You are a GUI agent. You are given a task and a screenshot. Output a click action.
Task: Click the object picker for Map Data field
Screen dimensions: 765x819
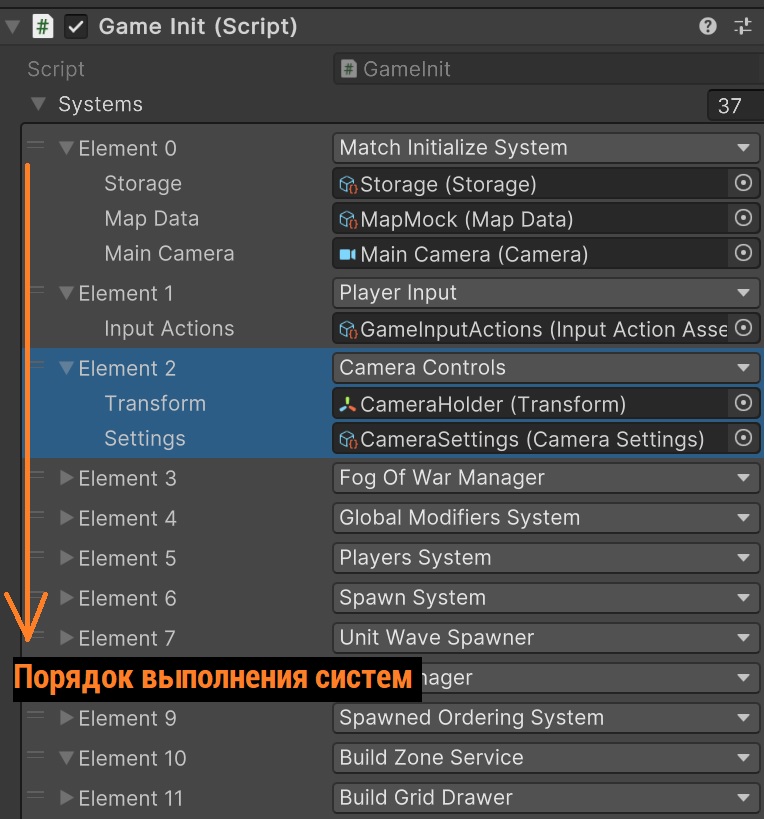[743, 218]
